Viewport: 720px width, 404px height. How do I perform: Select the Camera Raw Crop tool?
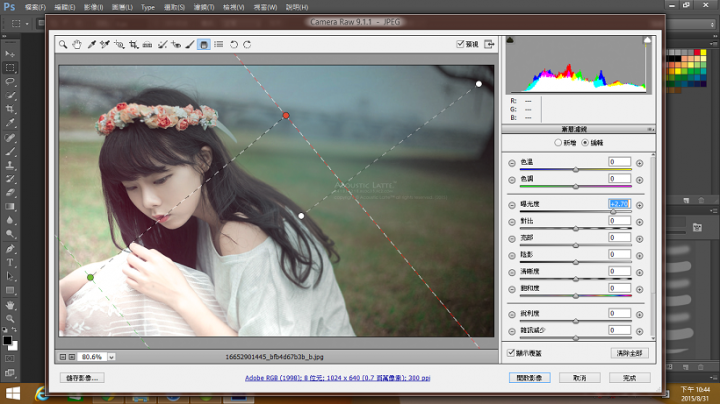(x=133, y=45)
